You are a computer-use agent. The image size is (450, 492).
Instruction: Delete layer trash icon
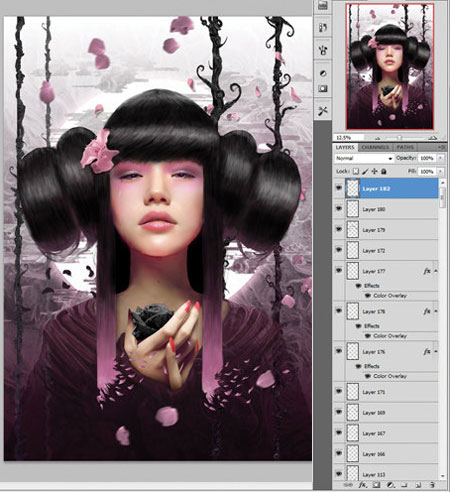click(432, 485)
